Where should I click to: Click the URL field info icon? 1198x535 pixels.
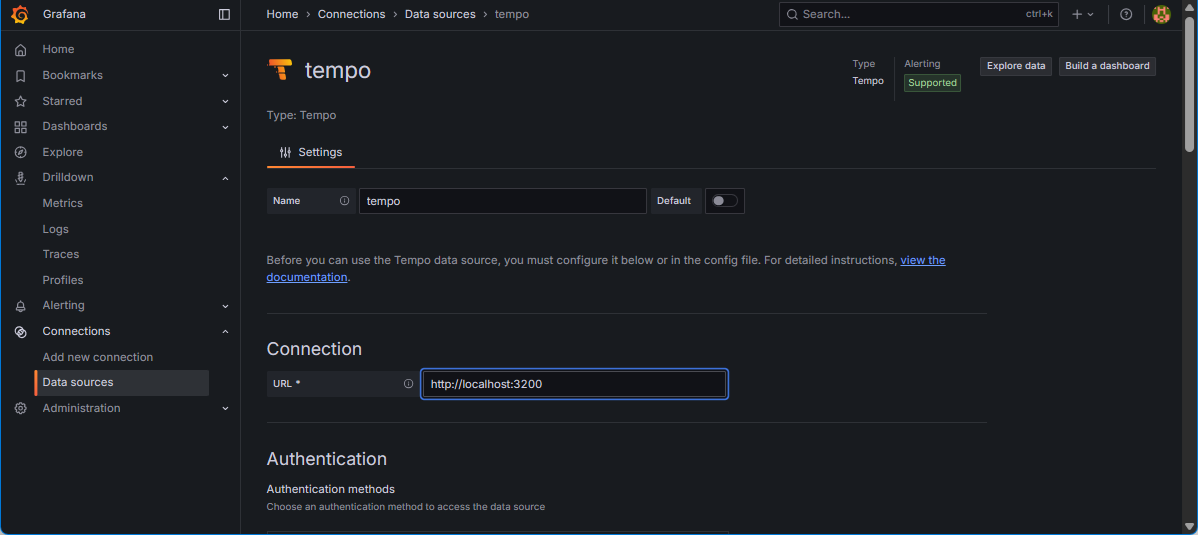[x=408, y=384]
